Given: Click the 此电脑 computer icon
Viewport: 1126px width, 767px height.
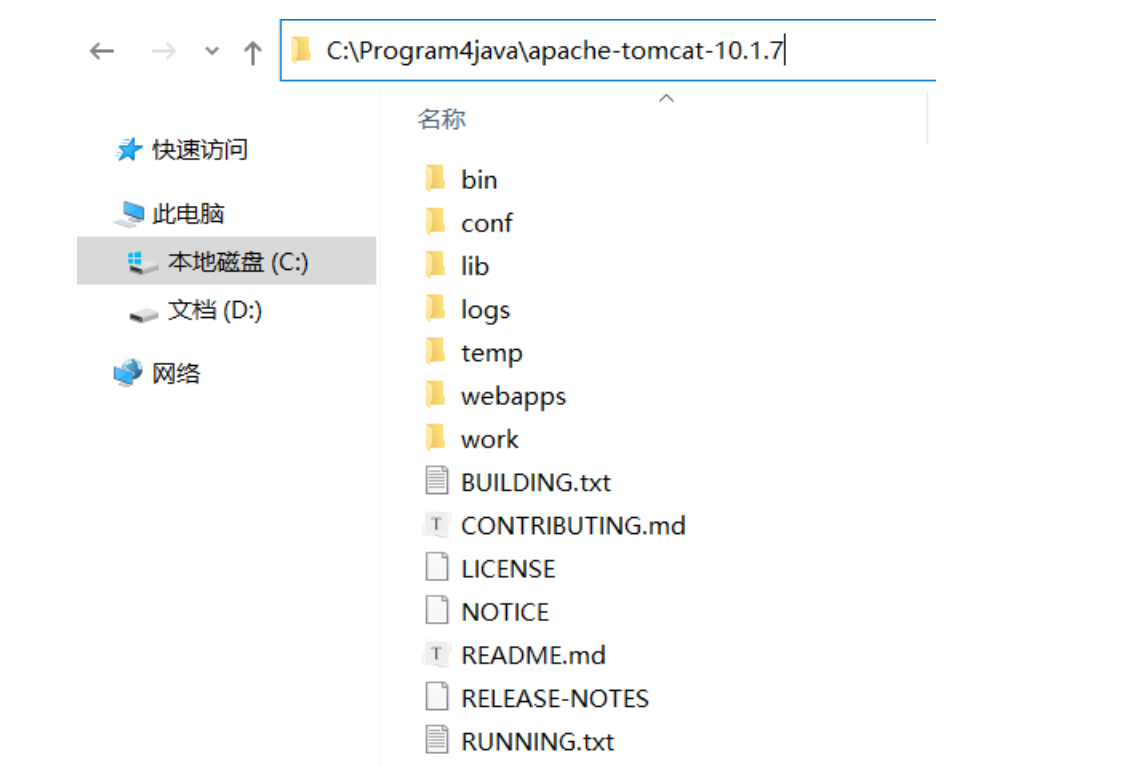Looking at the screenshot, I should tap(129, 214).
